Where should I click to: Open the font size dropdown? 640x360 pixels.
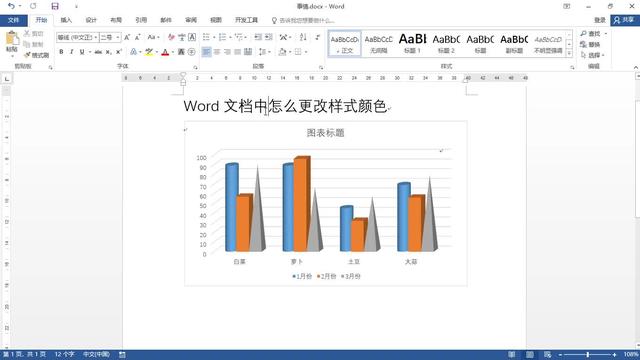point(118,38)
